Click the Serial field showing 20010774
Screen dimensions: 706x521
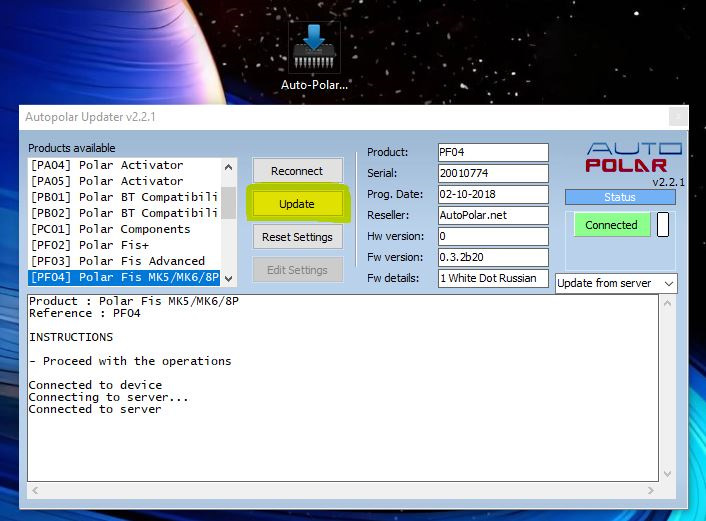pyautogui.click(x=493, y=173)
